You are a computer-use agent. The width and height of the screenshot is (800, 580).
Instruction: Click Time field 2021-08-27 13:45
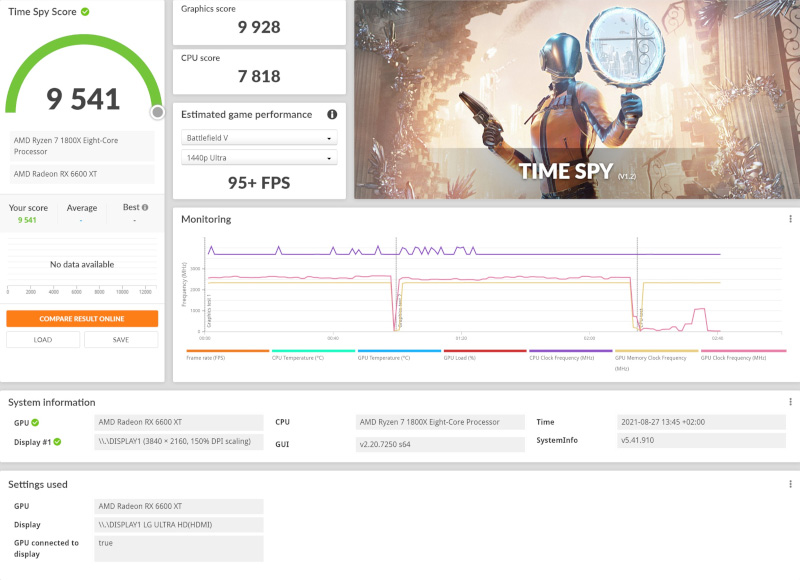pos(701,422)
